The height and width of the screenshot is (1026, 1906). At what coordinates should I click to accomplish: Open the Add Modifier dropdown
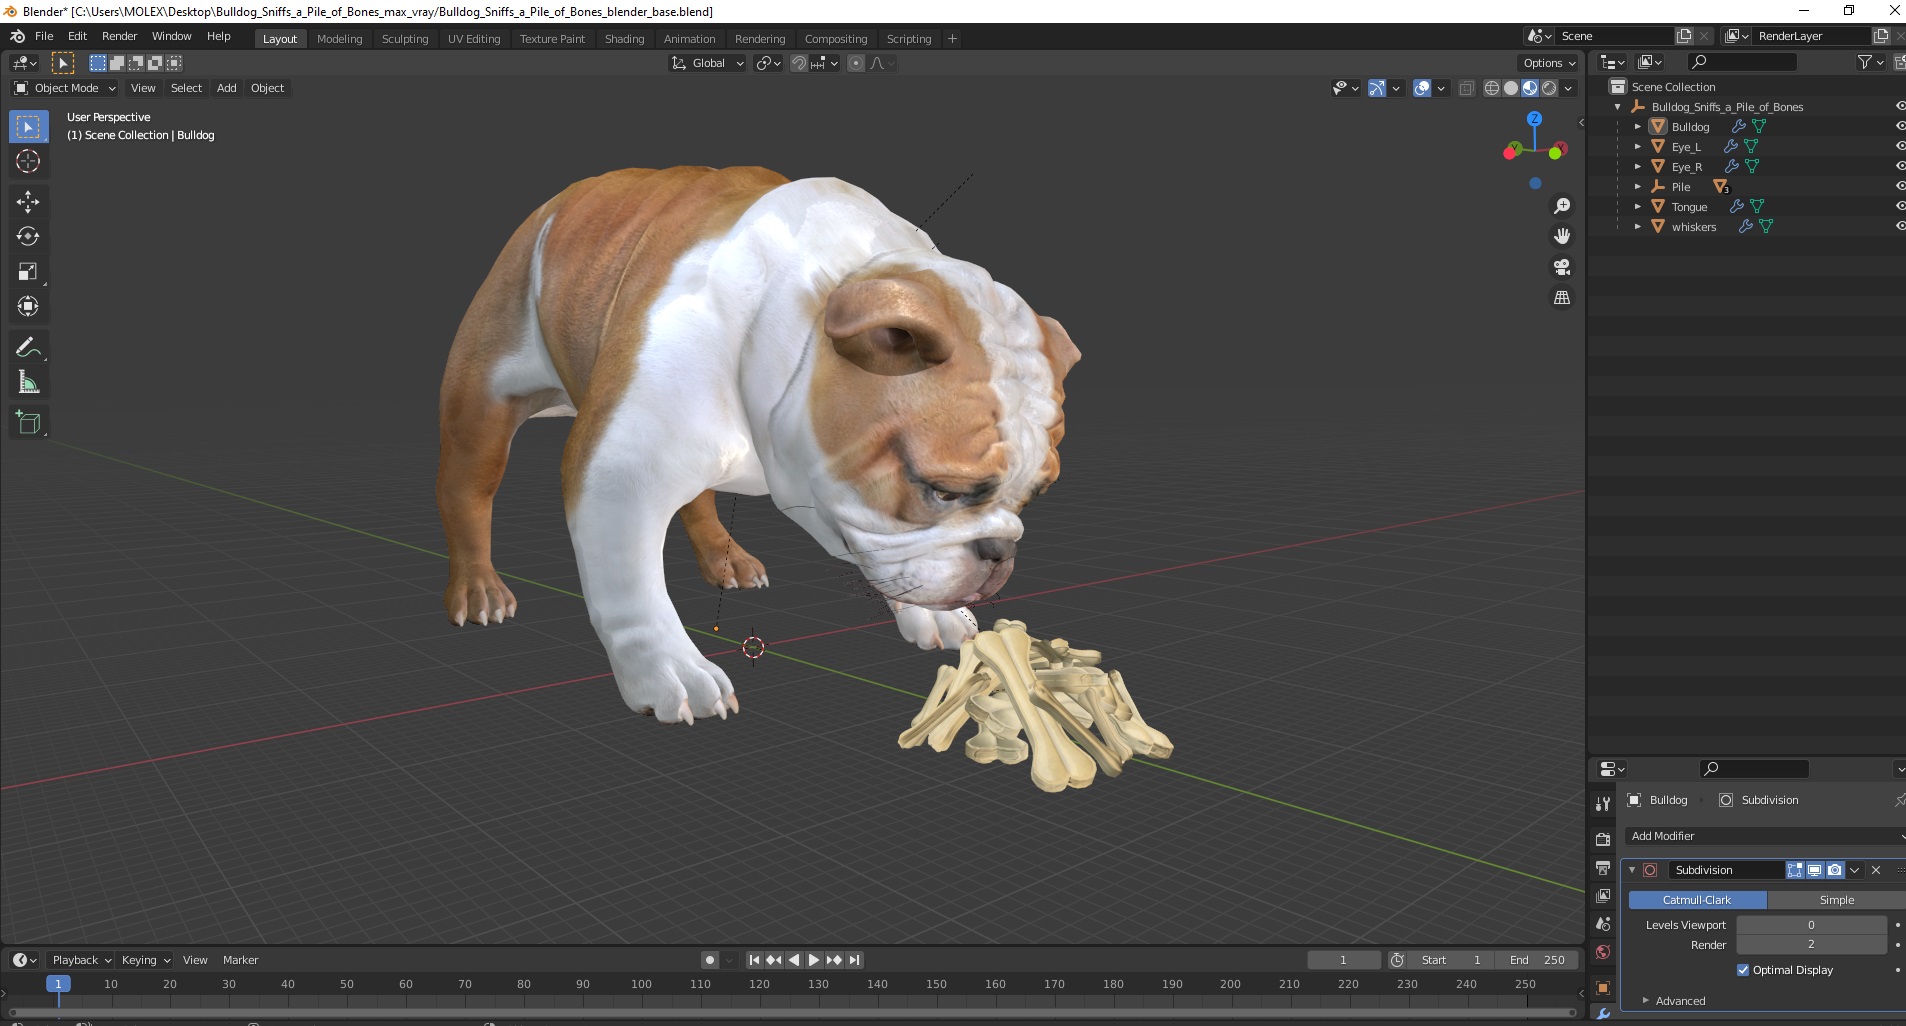tap(1765, 836)
